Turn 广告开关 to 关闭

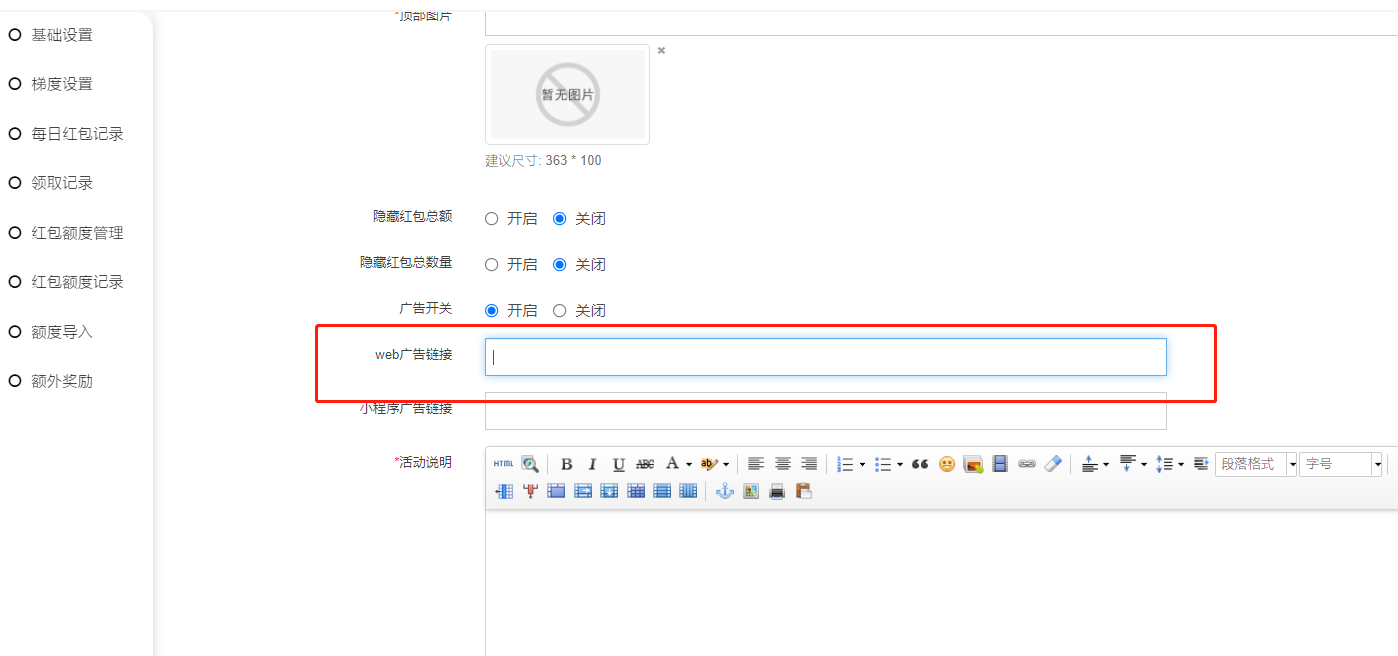pos(560,311)
